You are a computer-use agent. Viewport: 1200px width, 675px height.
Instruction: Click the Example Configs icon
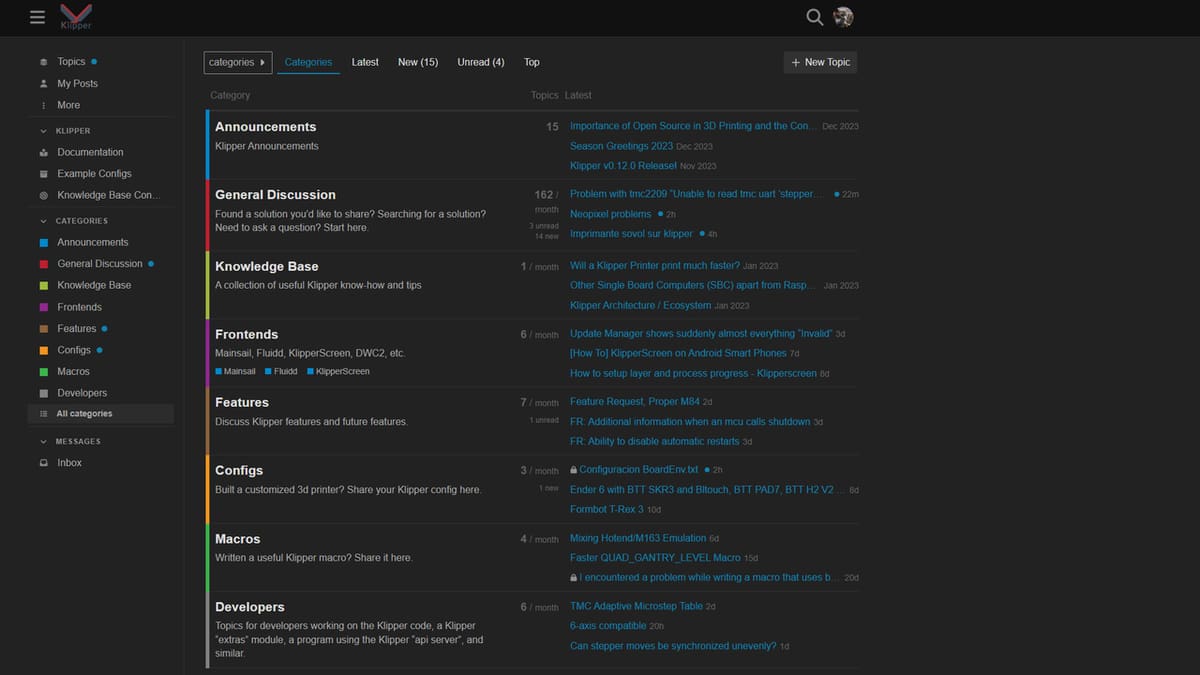pos(43,174)
